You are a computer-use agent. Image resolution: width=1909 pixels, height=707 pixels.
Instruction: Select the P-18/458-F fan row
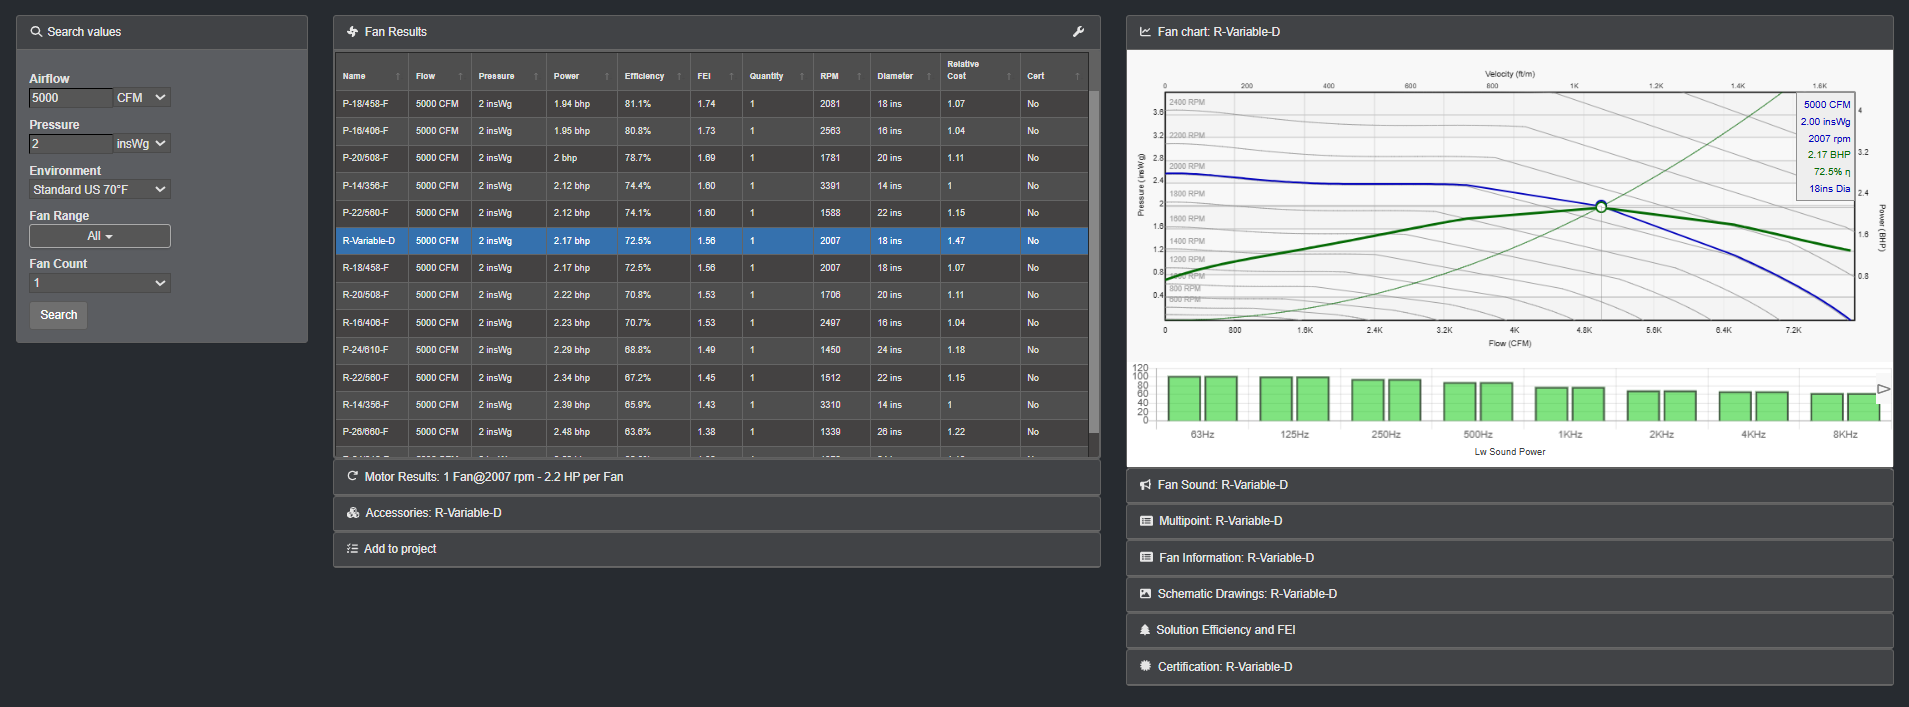coord(711,104)
